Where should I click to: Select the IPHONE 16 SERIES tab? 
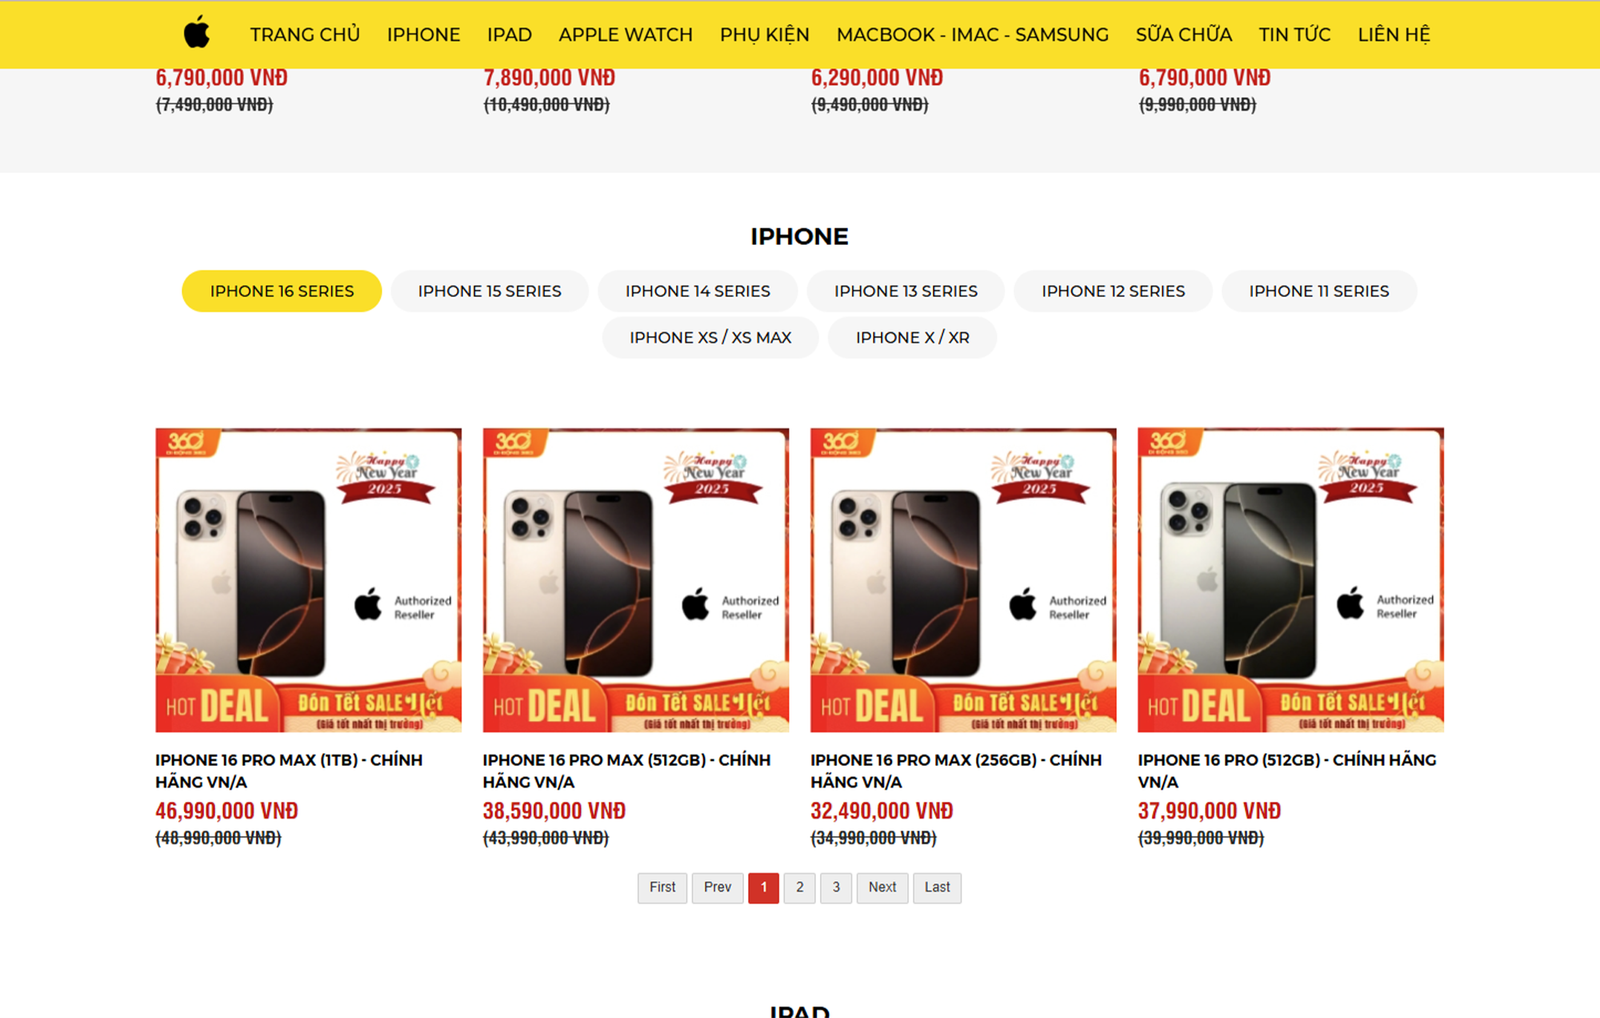(282, 291)
